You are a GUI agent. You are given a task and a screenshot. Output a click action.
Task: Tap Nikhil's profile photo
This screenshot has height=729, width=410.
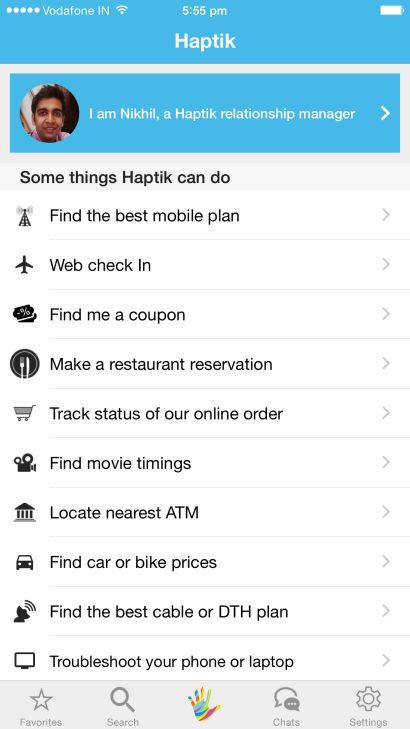click(49, 113)
